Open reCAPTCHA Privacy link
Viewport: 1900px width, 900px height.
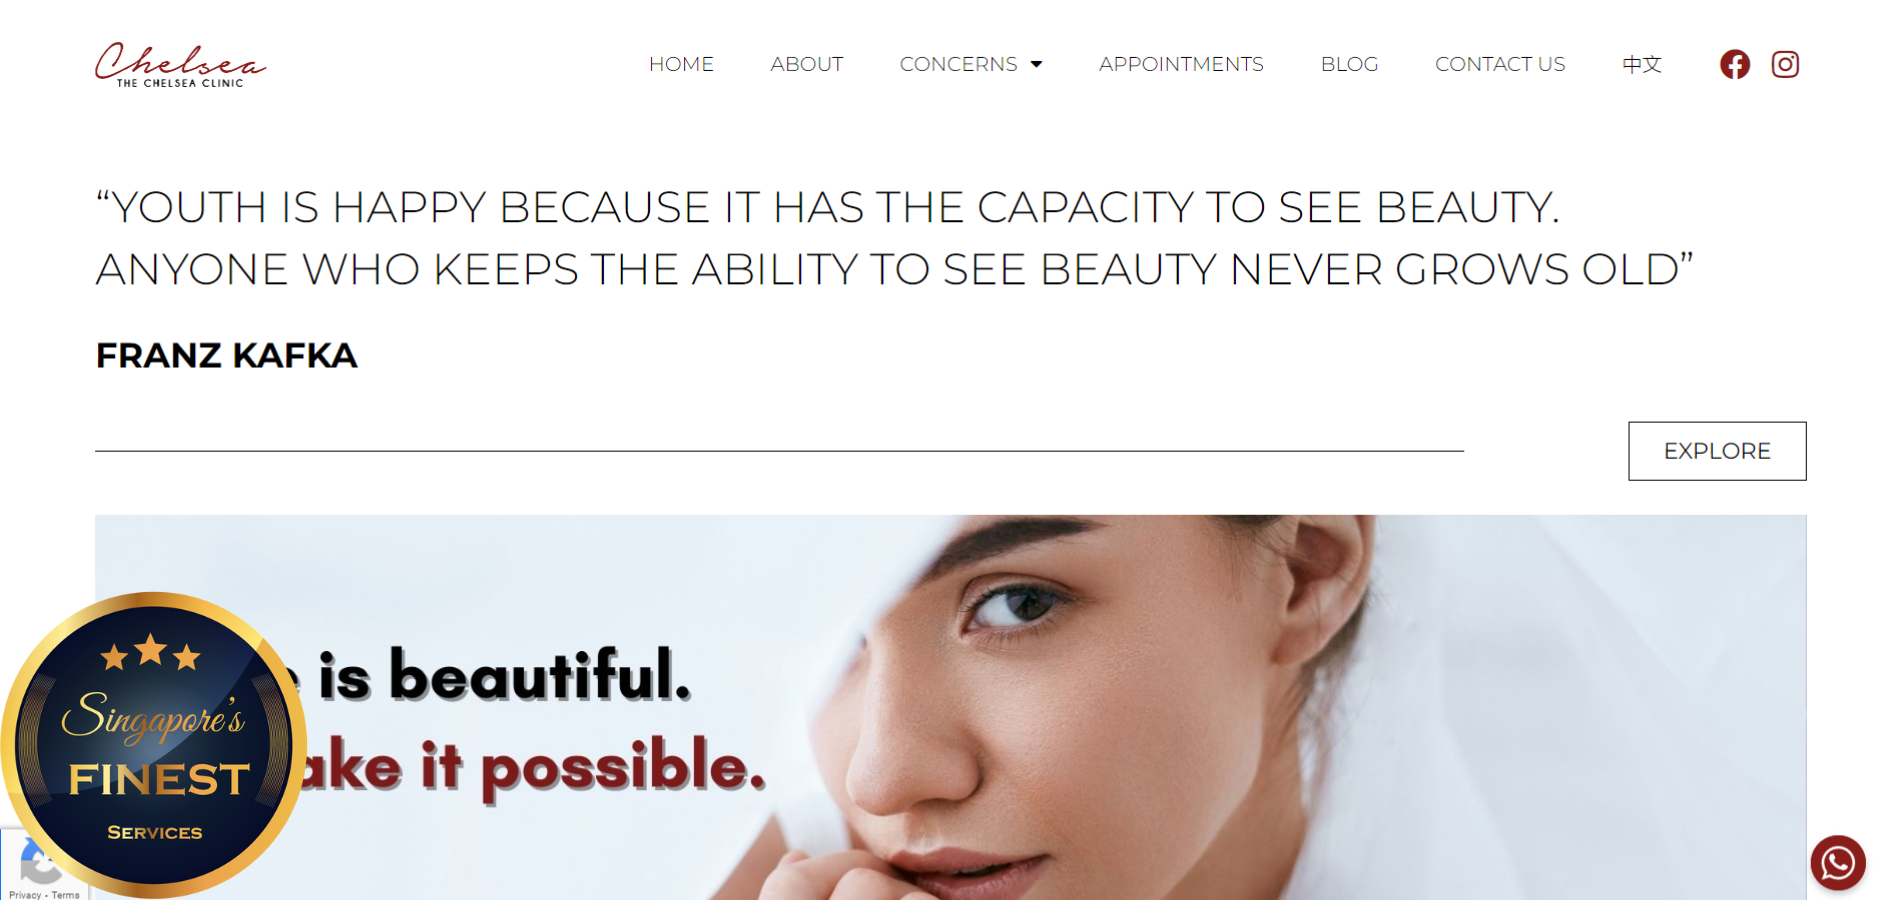pos(25,895)
